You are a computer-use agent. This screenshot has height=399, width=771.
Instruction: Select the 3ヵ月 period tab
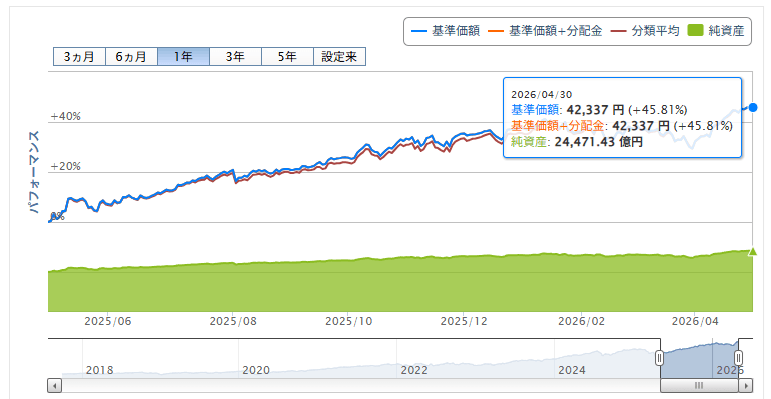(79, 57)
